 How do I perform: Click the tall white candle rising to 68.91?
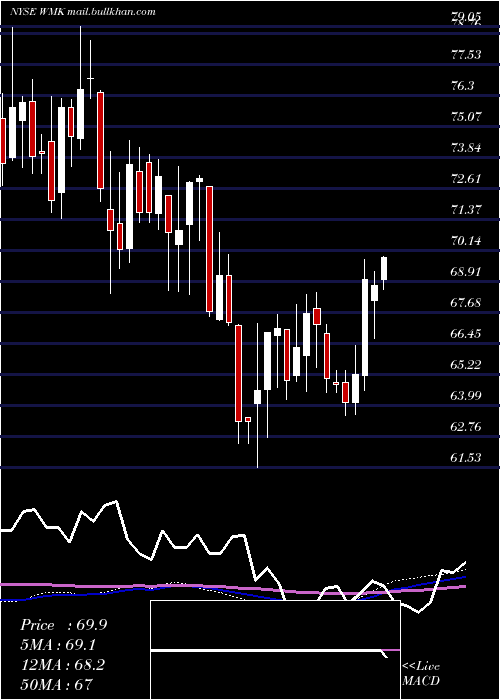click(x=365, y=327)
